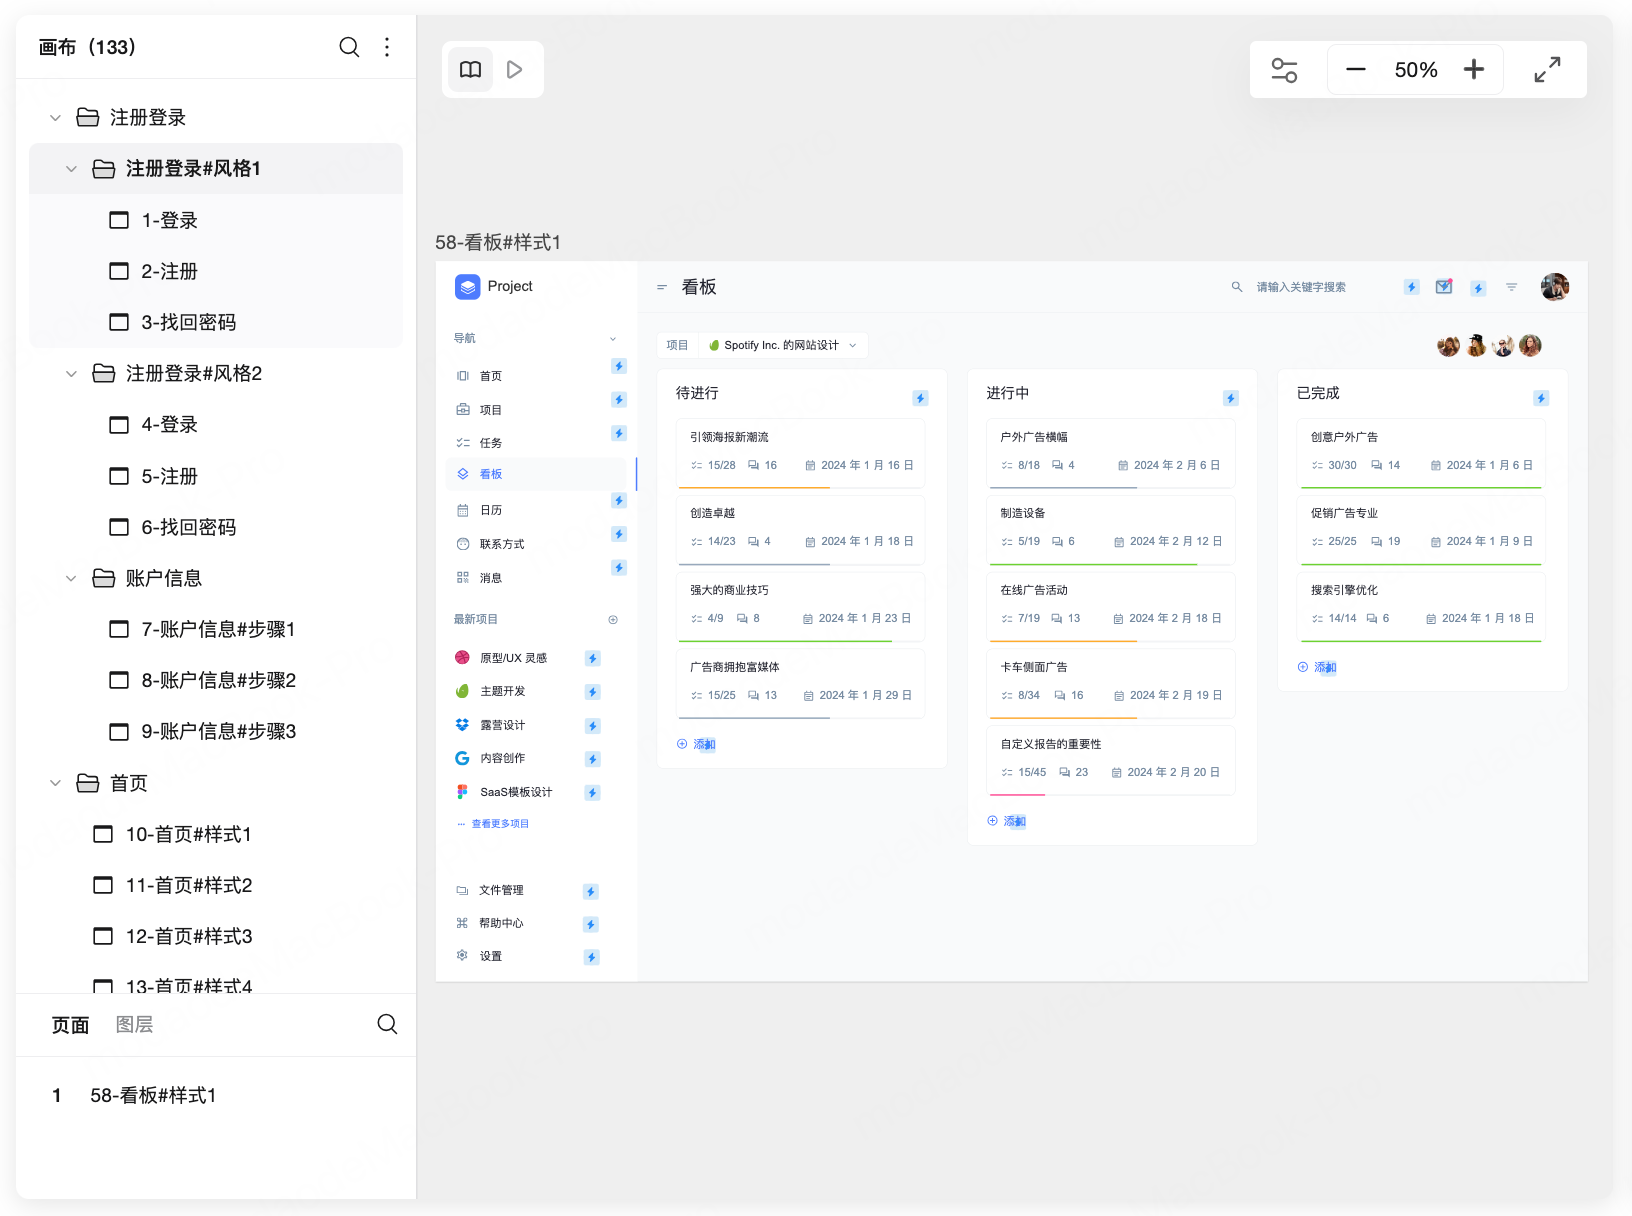Collapse the 导航 section chevron
Image resolution: width=1632 pixels, height=1216 pixels.
(613, 338)
